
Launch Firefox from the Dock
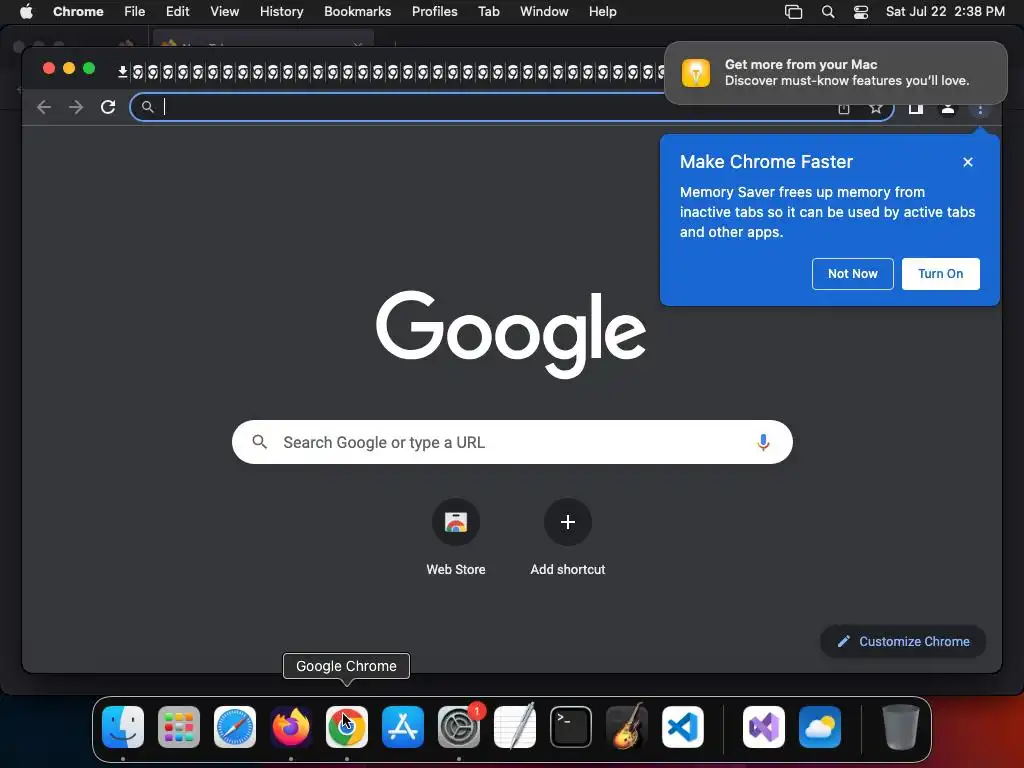[x=291, y=727]
